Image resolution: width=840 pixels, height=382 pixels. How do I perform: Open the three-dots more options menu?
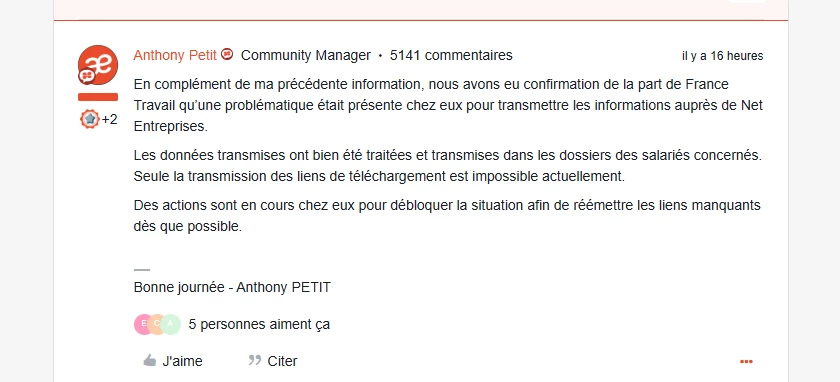coord(746,362)
